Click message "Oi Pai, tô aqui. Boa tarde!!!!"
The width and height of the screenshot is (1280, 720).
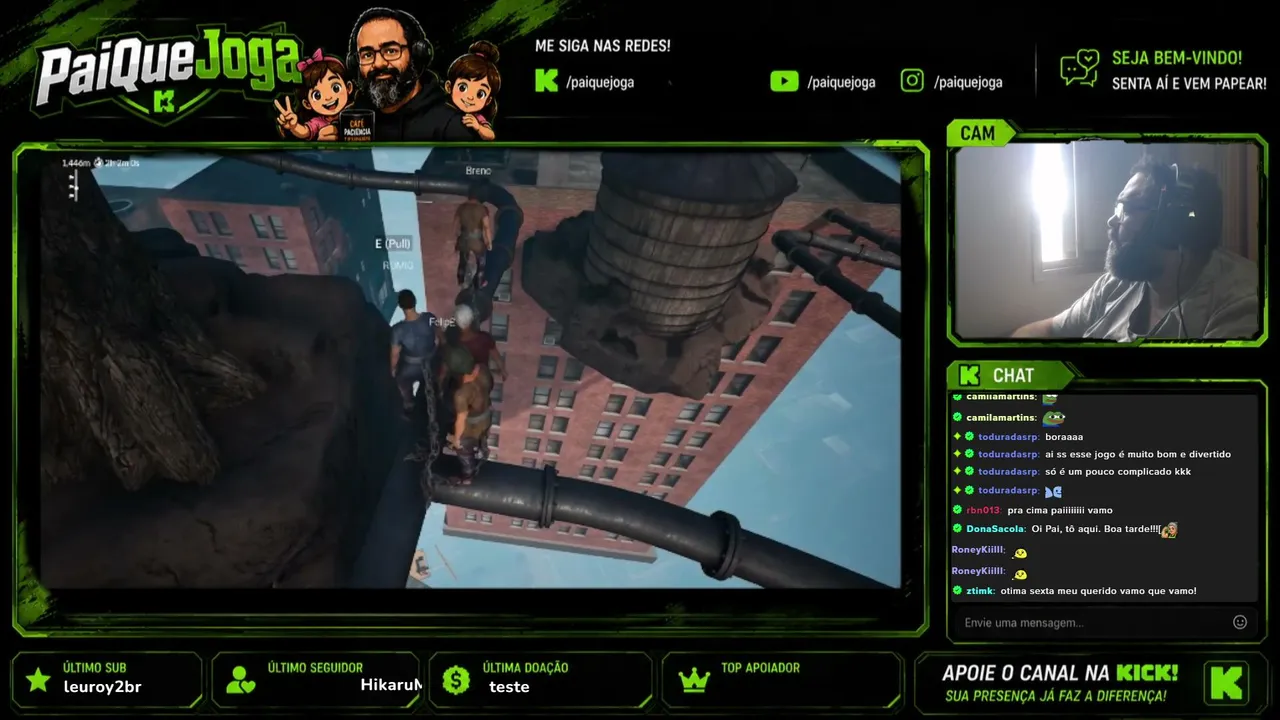point(1095,529)
